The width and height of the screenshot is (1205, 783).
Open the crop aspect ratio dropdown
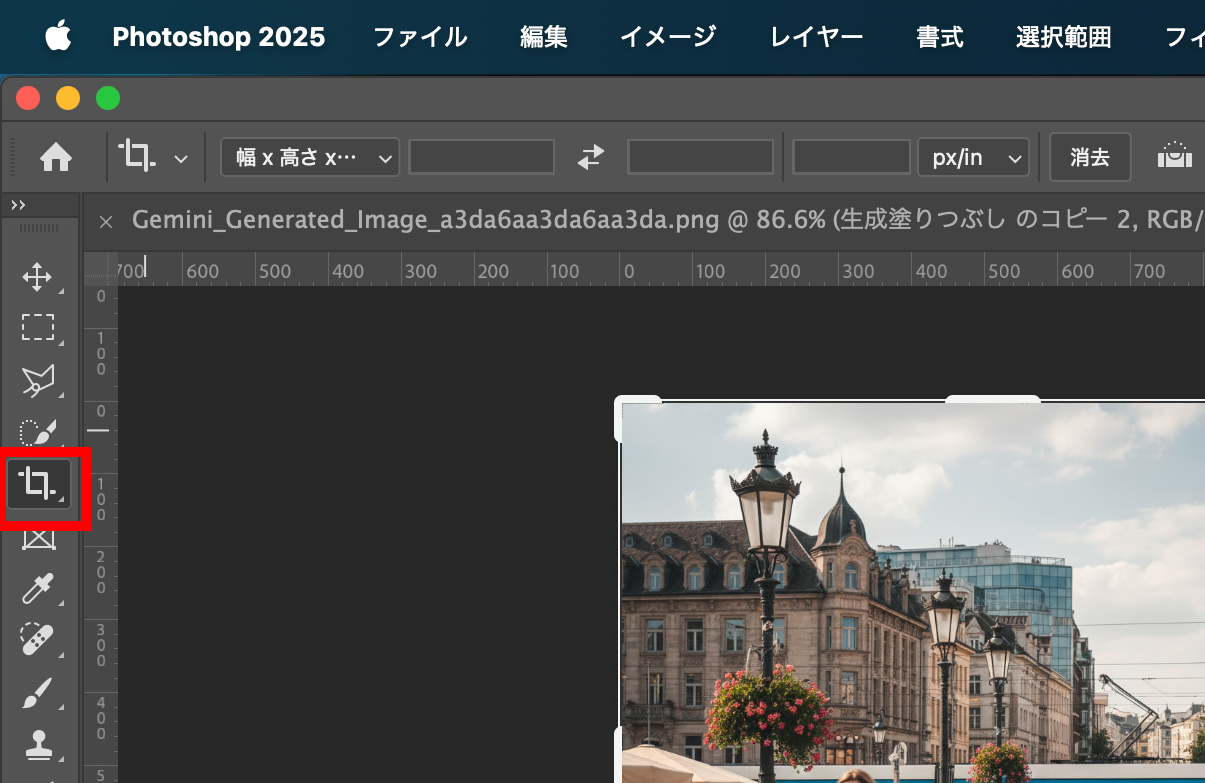(x=309, y=156)
